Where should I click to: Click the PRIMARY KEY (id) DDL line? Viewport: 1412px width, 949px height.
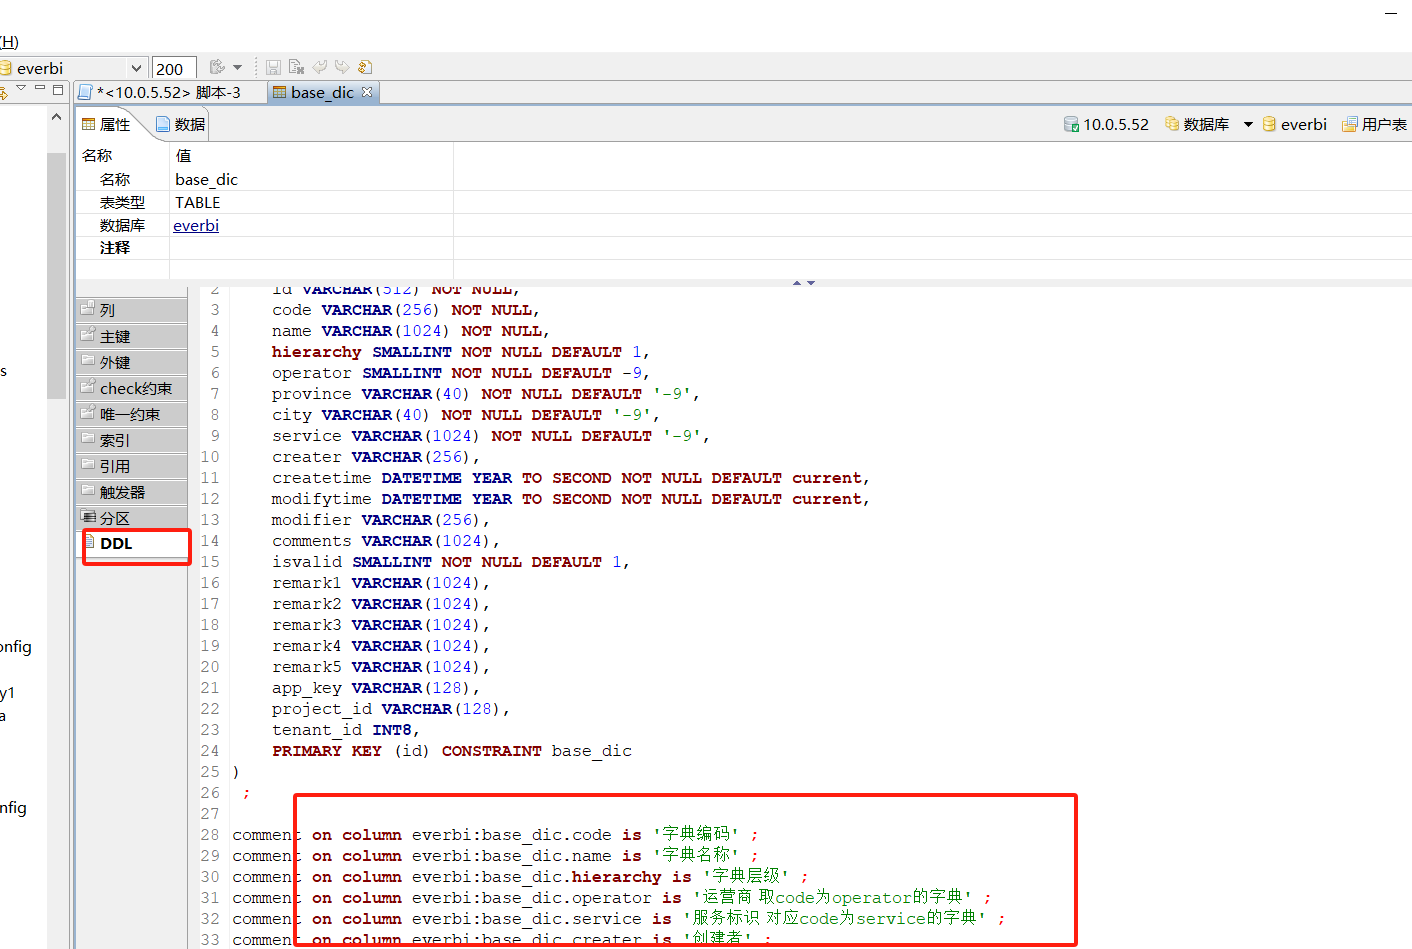coord(452,751)
